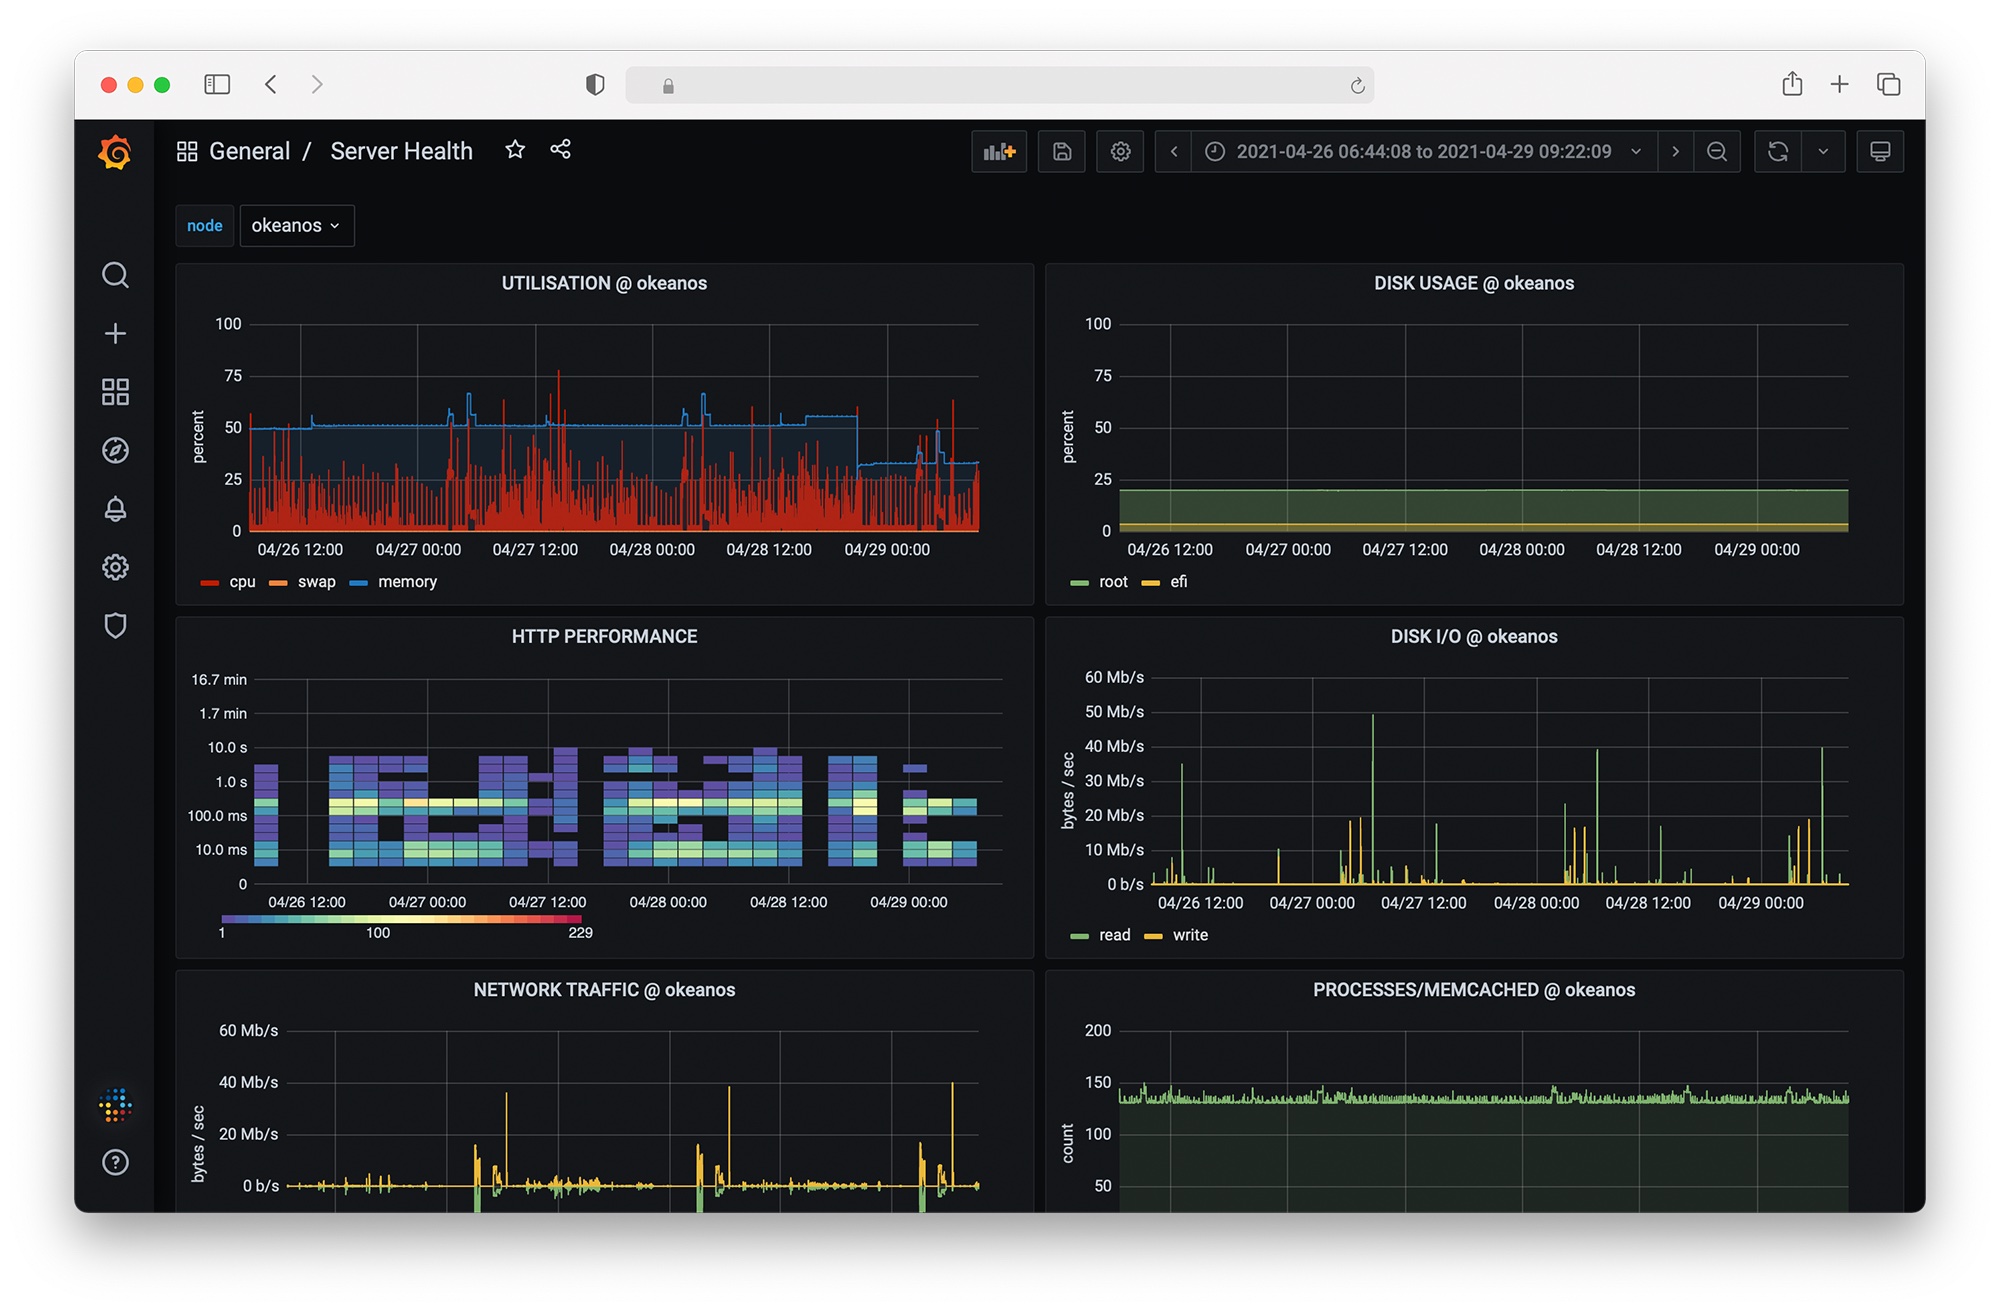Toggle the cpu series in legend
The image size is (2000, 1311).
point(242,582)
